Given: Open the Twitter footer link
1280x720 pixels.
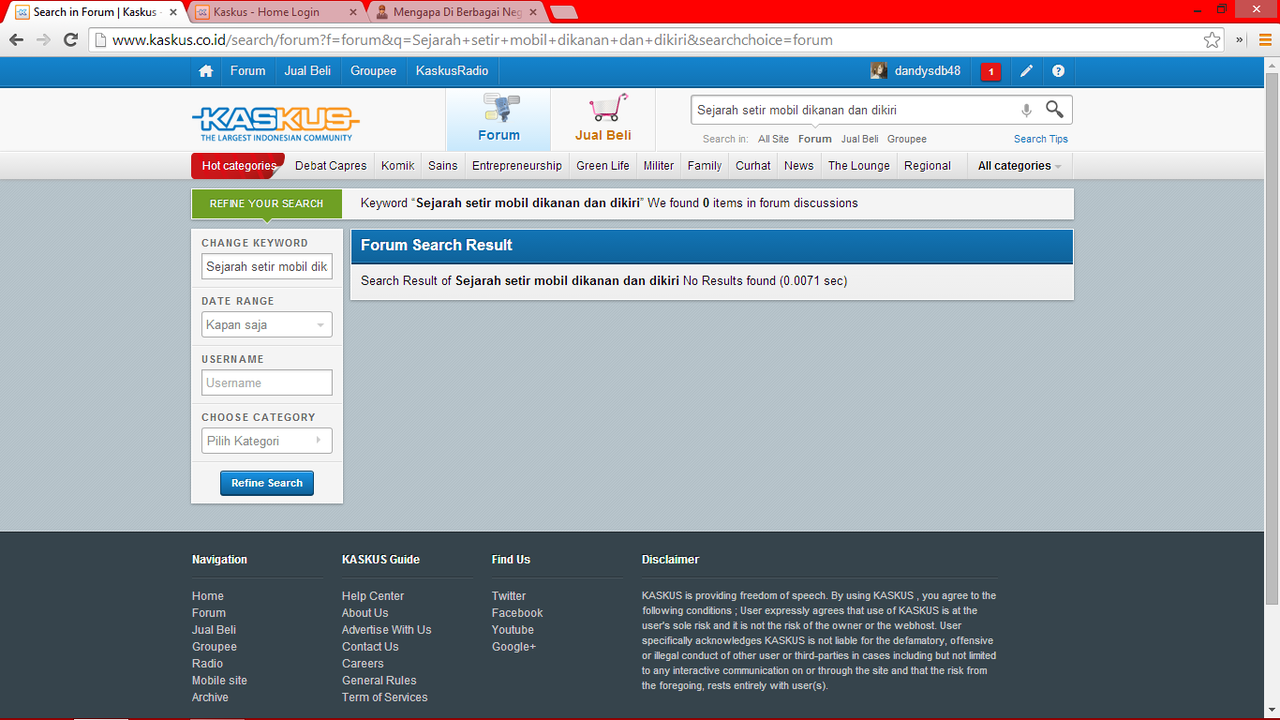Looking at the screenshot, I should 509,596.
